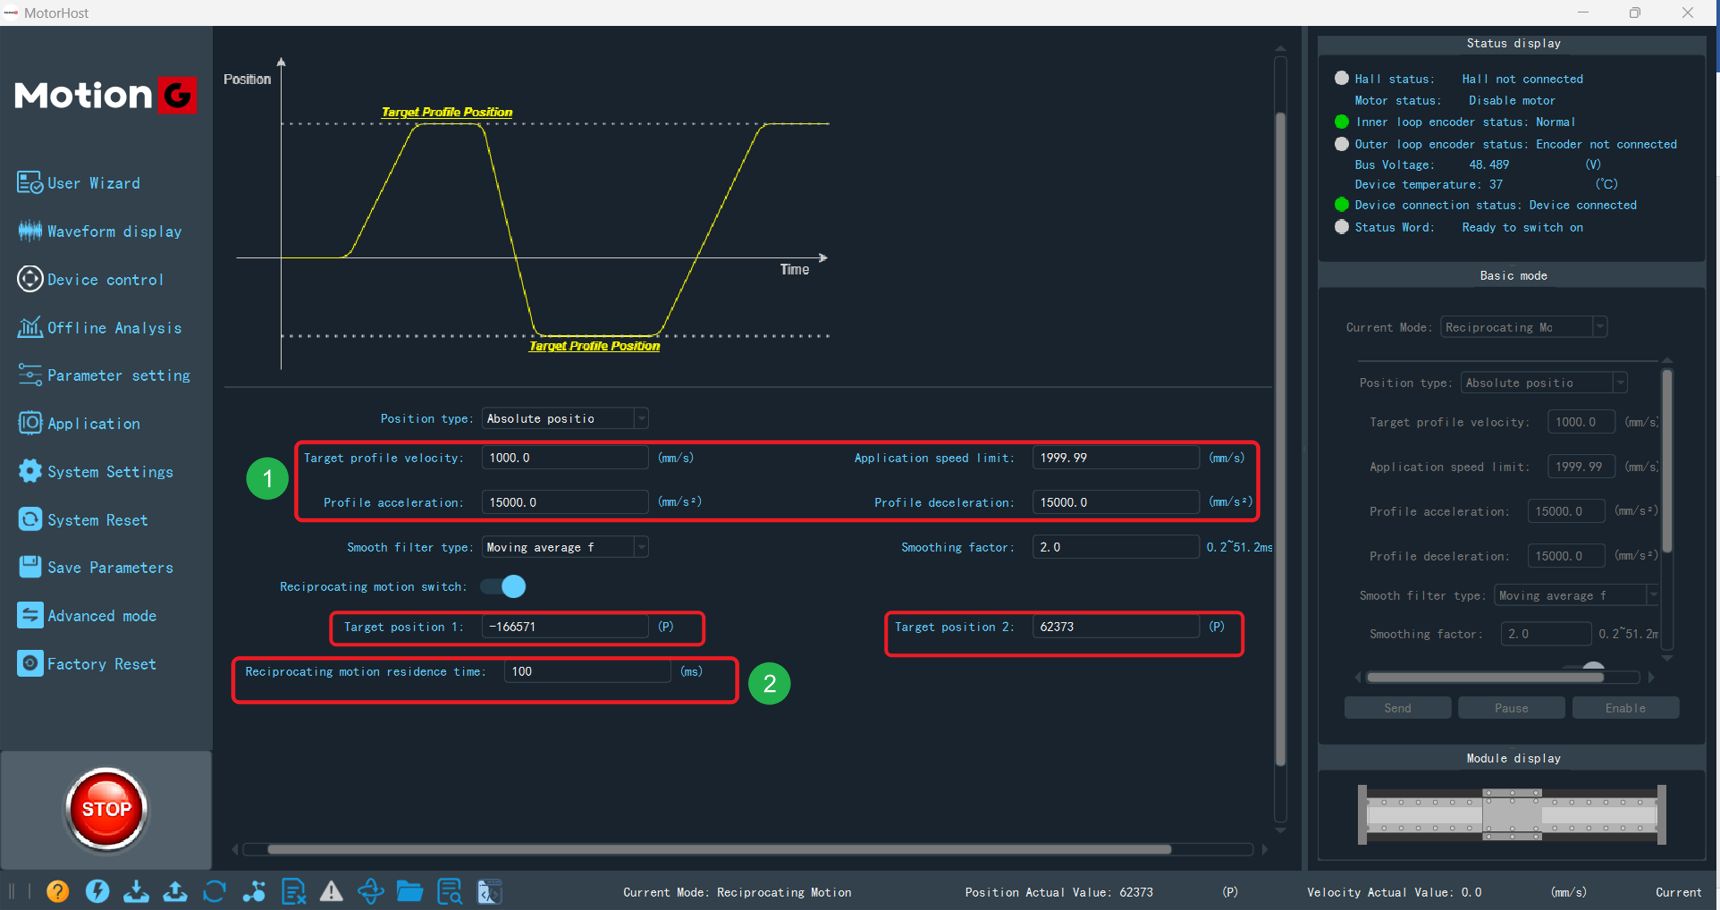Select Application in the sidebar
Viewport: 1720px width, 910px height.
79,423
